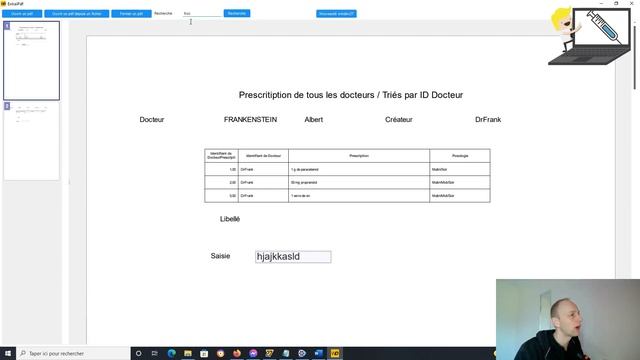Select page 2 thumbnail in sidebar
The height and width of the screenshot is (360, 640).
pos(31,141)
